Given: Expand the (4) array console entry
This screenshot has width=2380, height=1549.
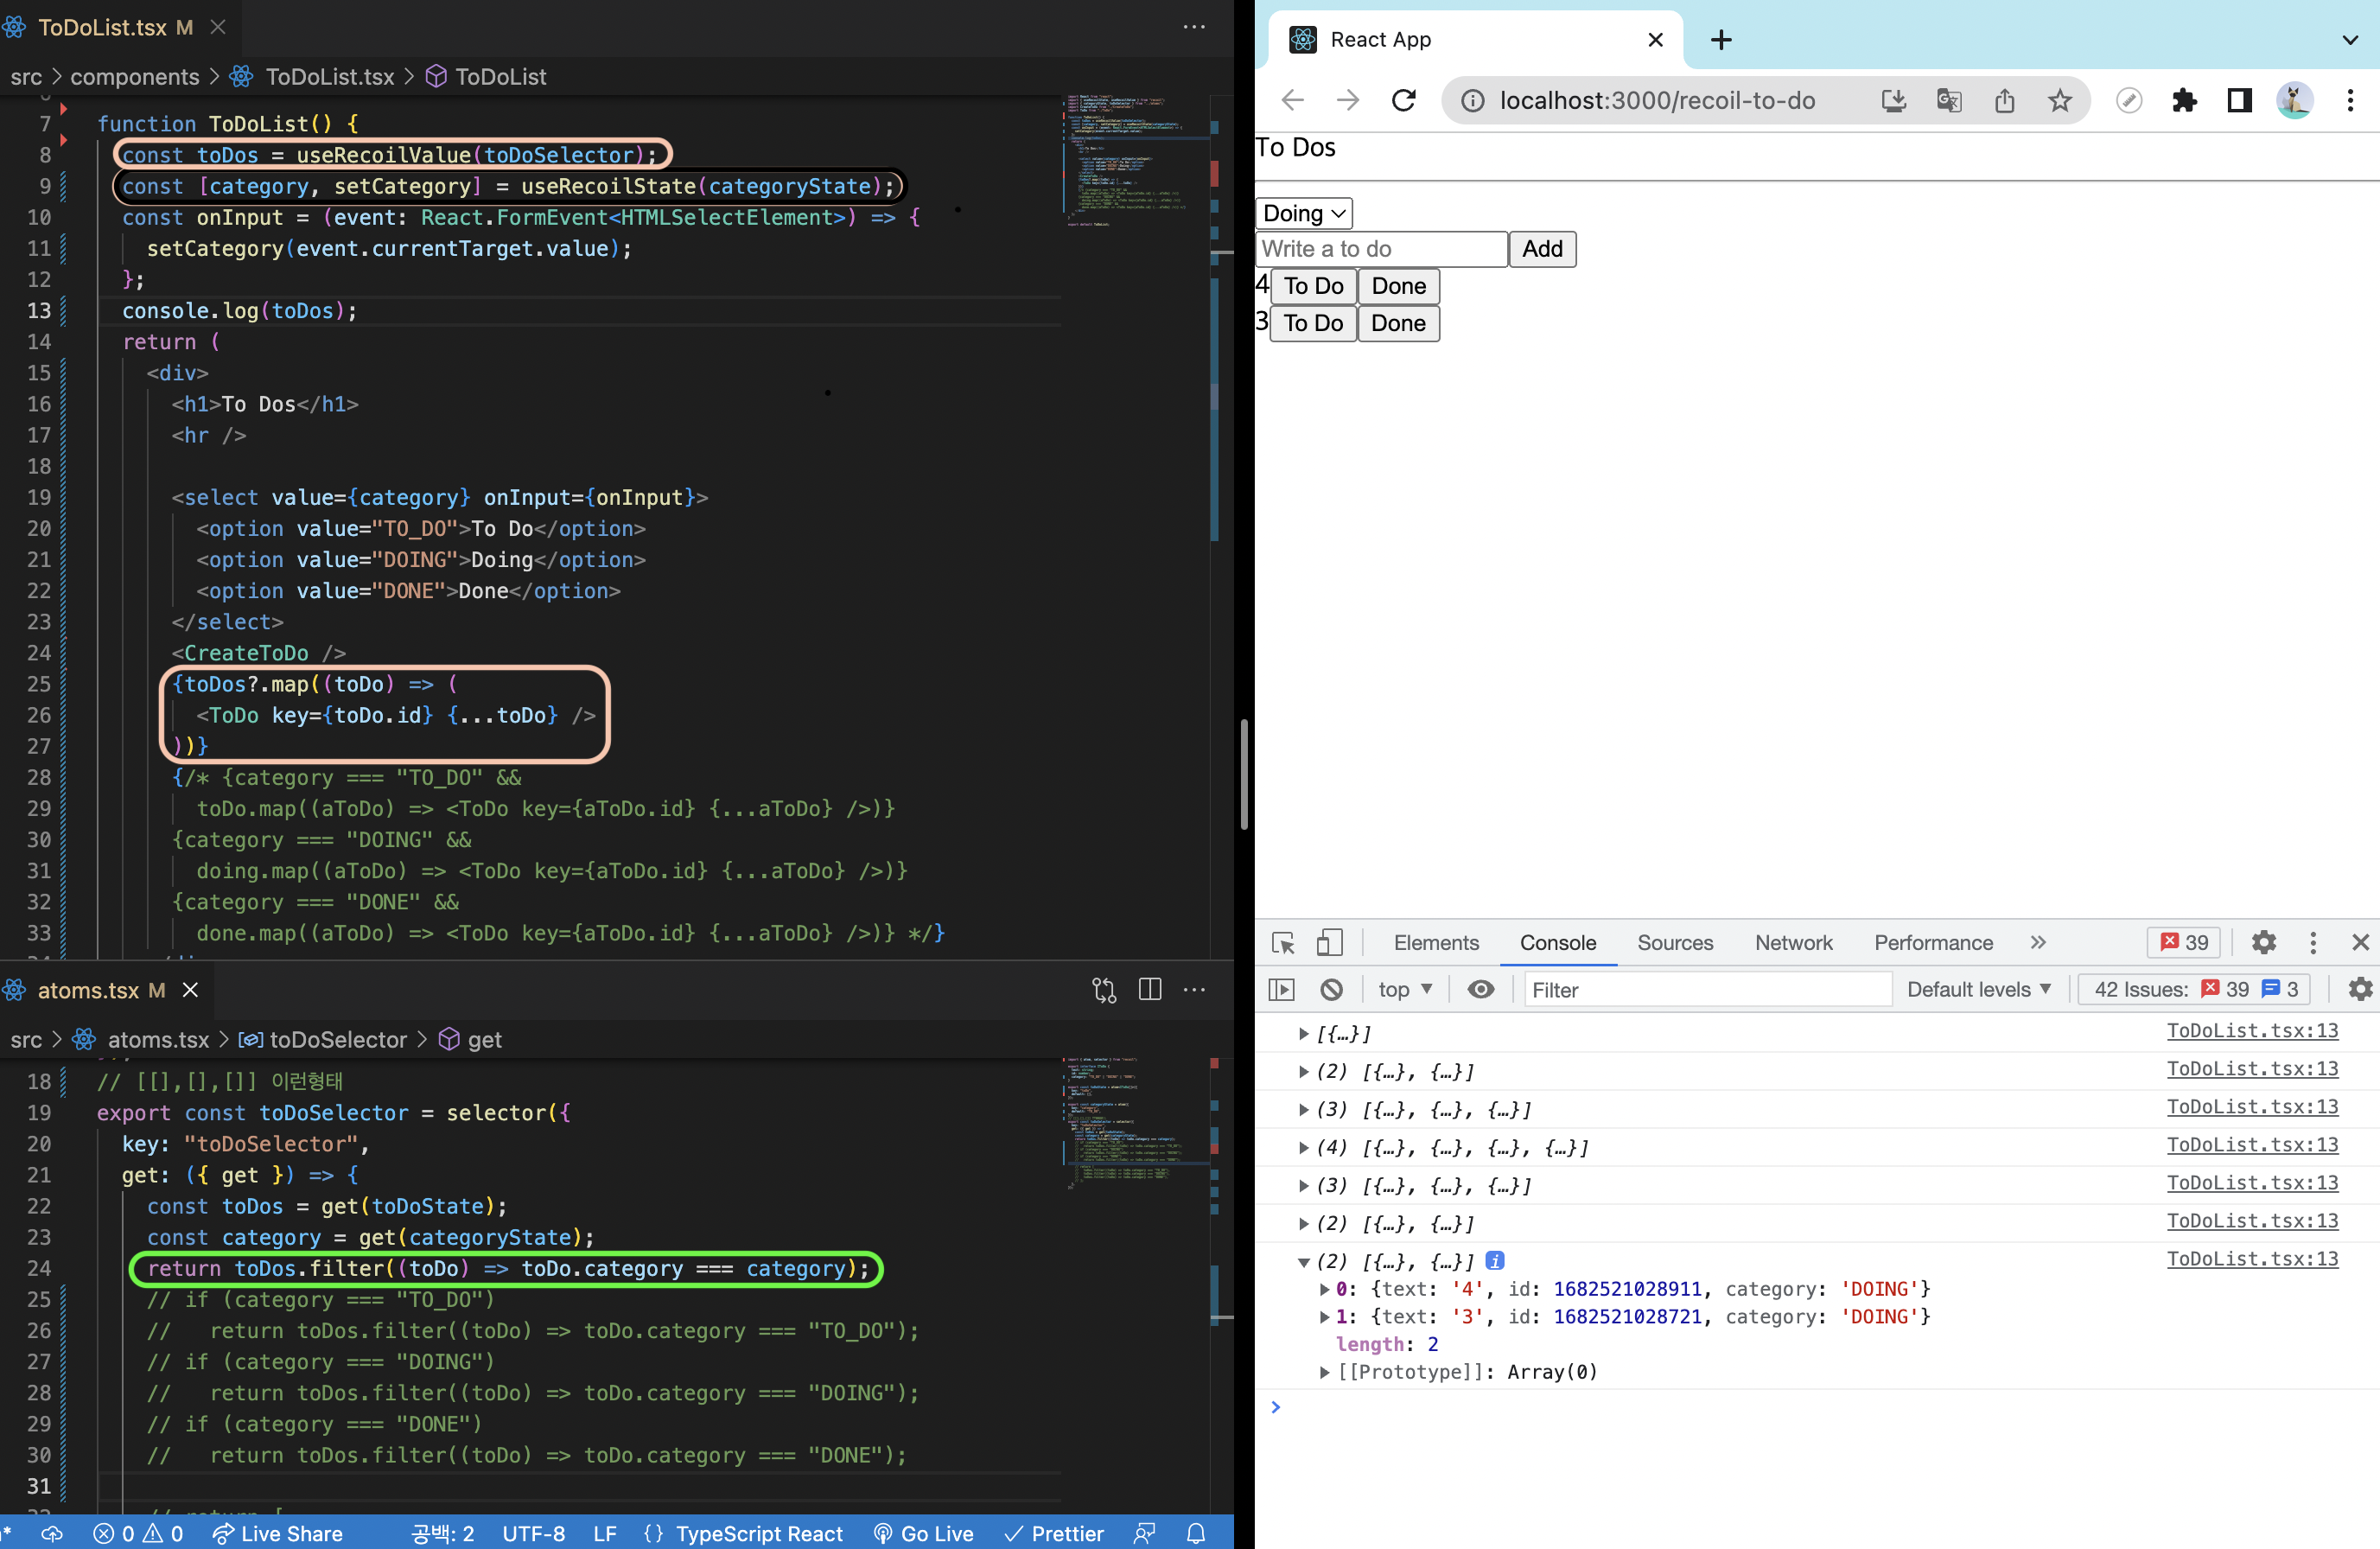Looking at the screenshot, I should 1303,1148.
